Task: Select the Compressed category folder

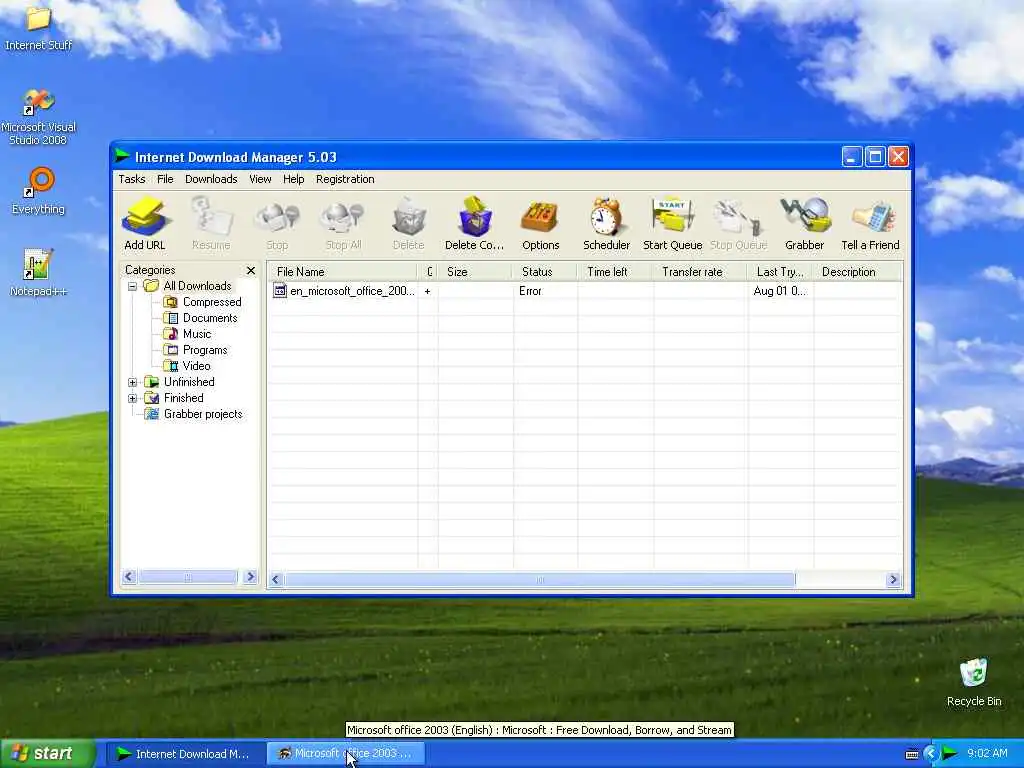Action: (203, 302)
